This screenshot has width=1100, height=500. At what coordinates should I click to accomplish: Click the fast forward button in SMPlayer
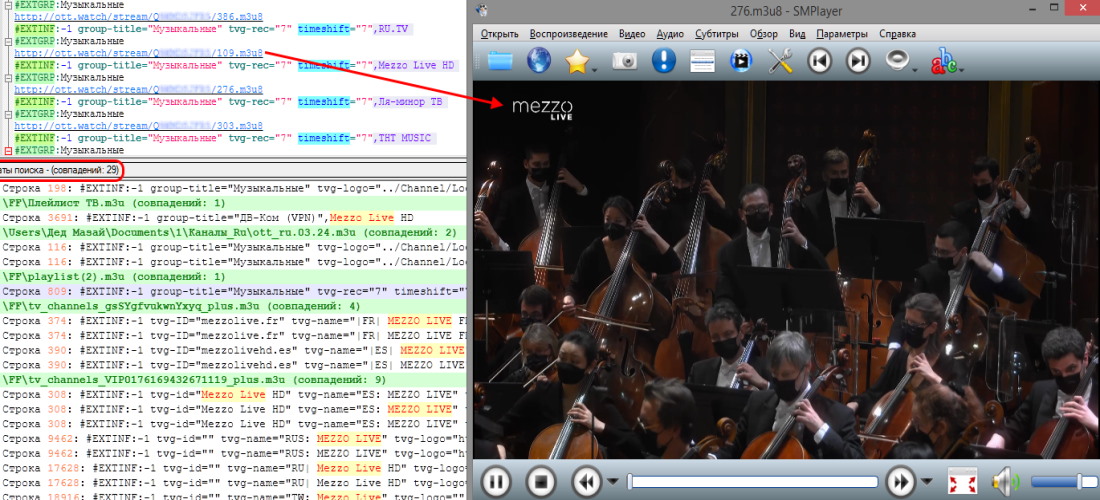tap(901, 482)
